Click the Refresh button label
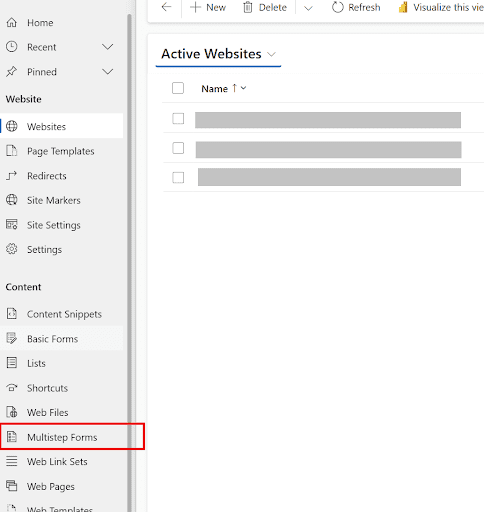Viewport: 484px width, 512px height. [x=364, y=7]
